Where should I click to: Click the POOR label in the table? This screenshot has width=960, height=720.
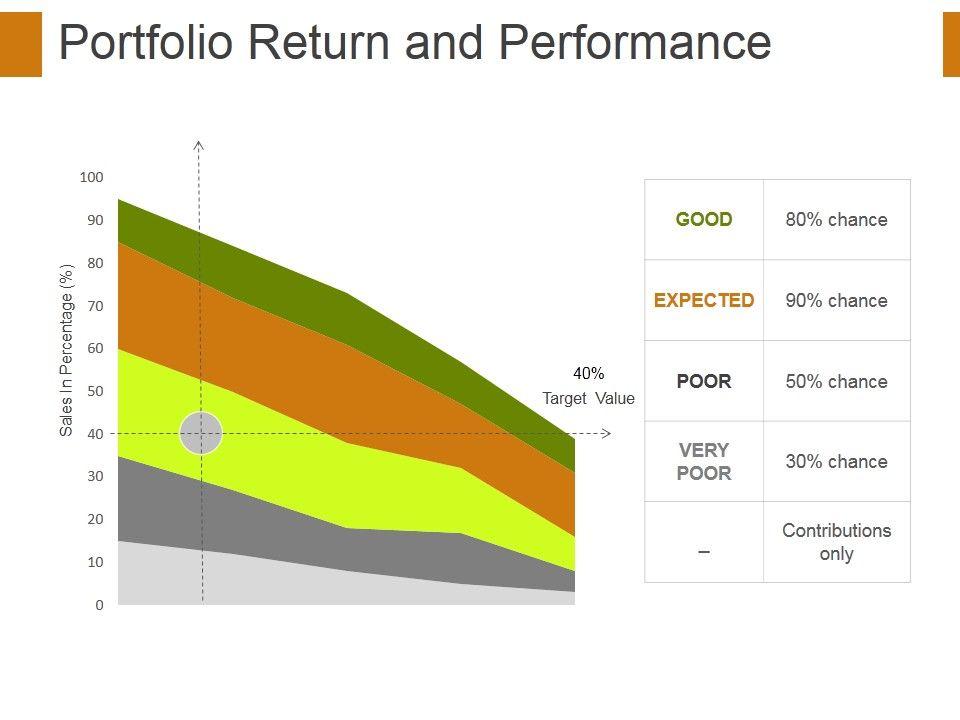[704, 381]
